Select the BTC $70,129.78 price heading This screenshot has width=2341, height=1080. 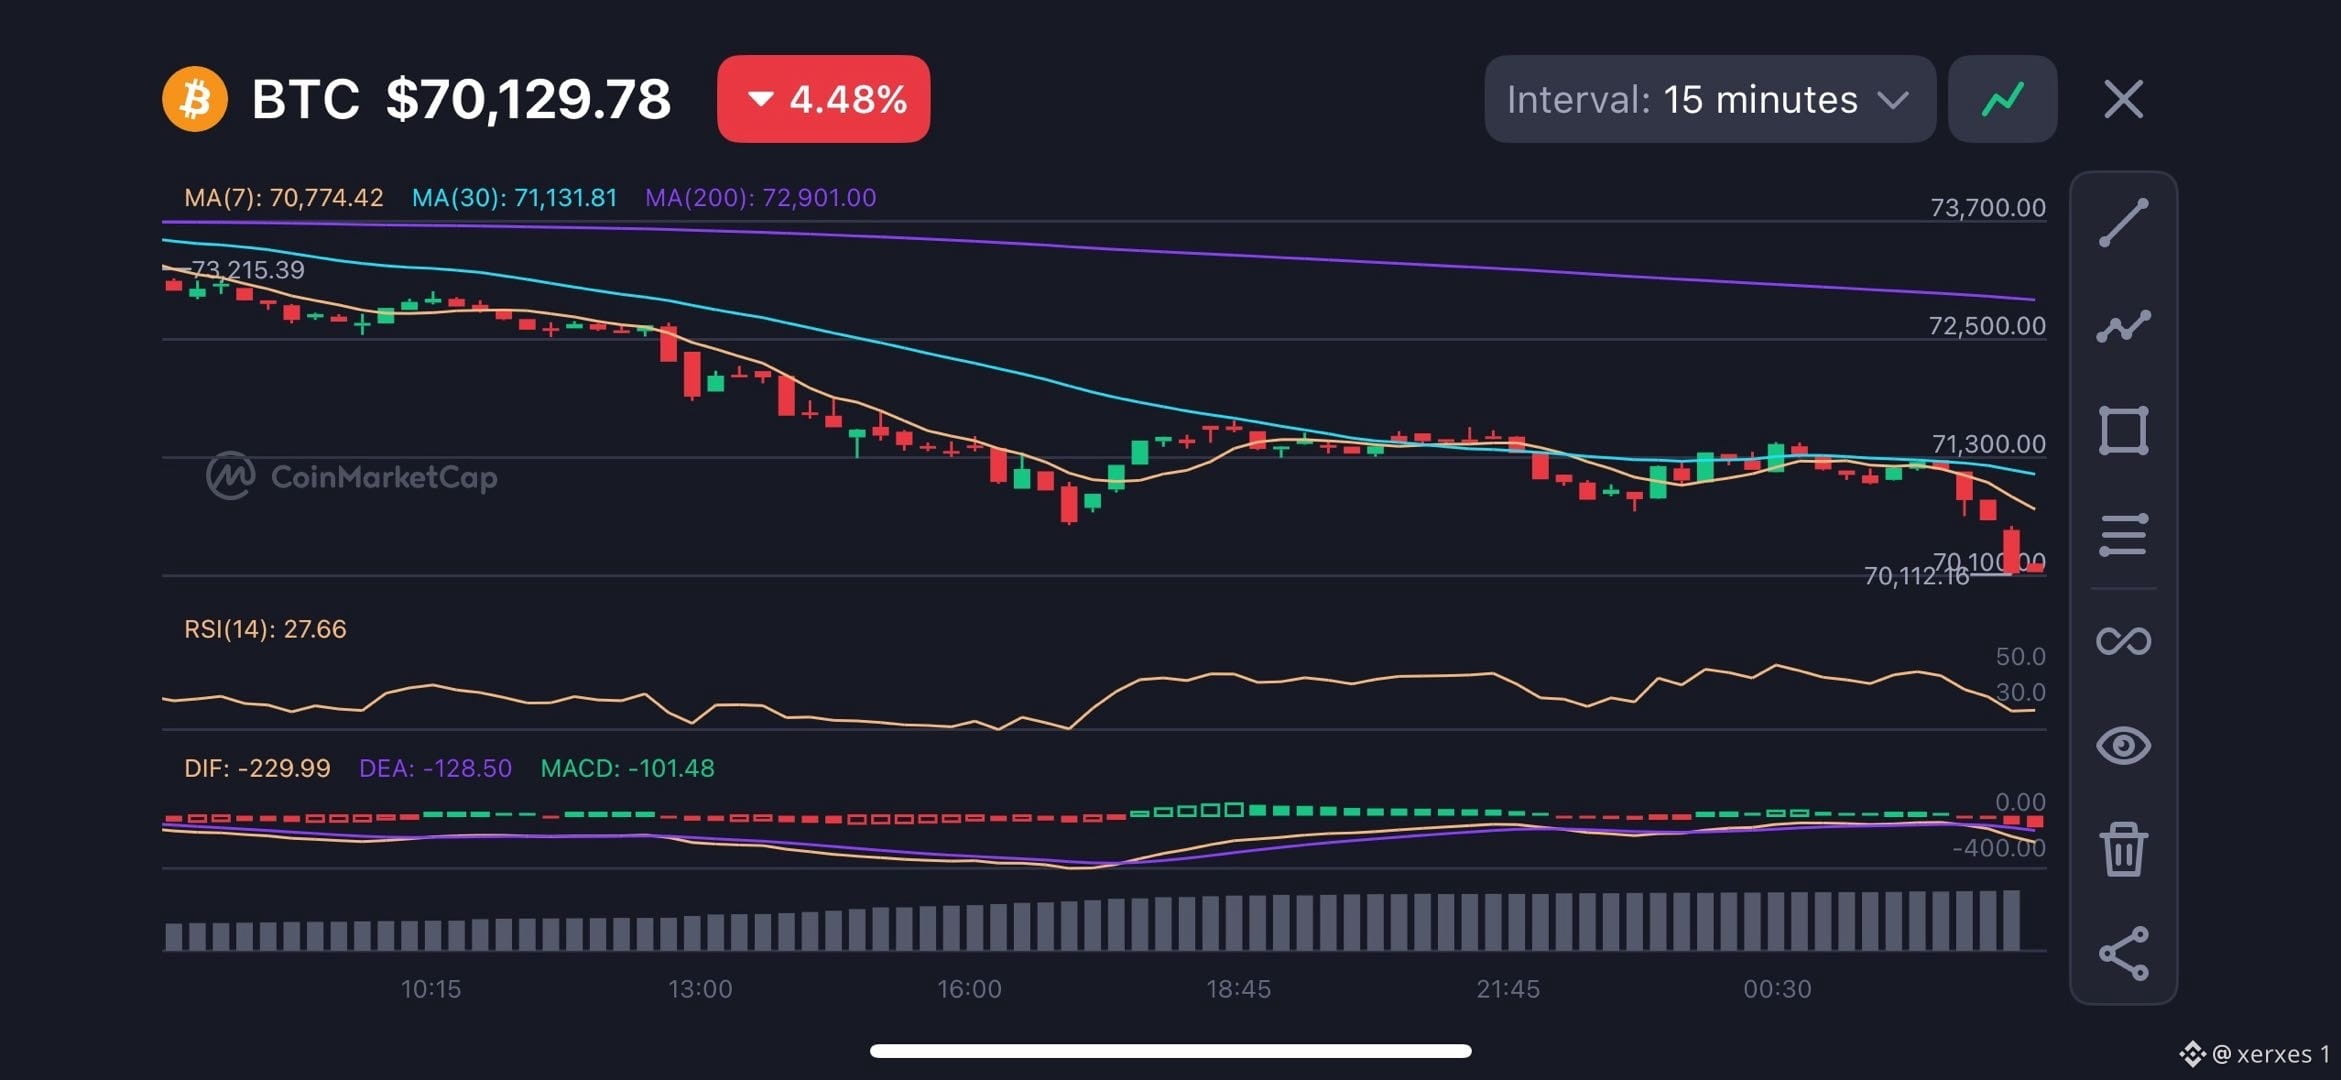(461, 99)
